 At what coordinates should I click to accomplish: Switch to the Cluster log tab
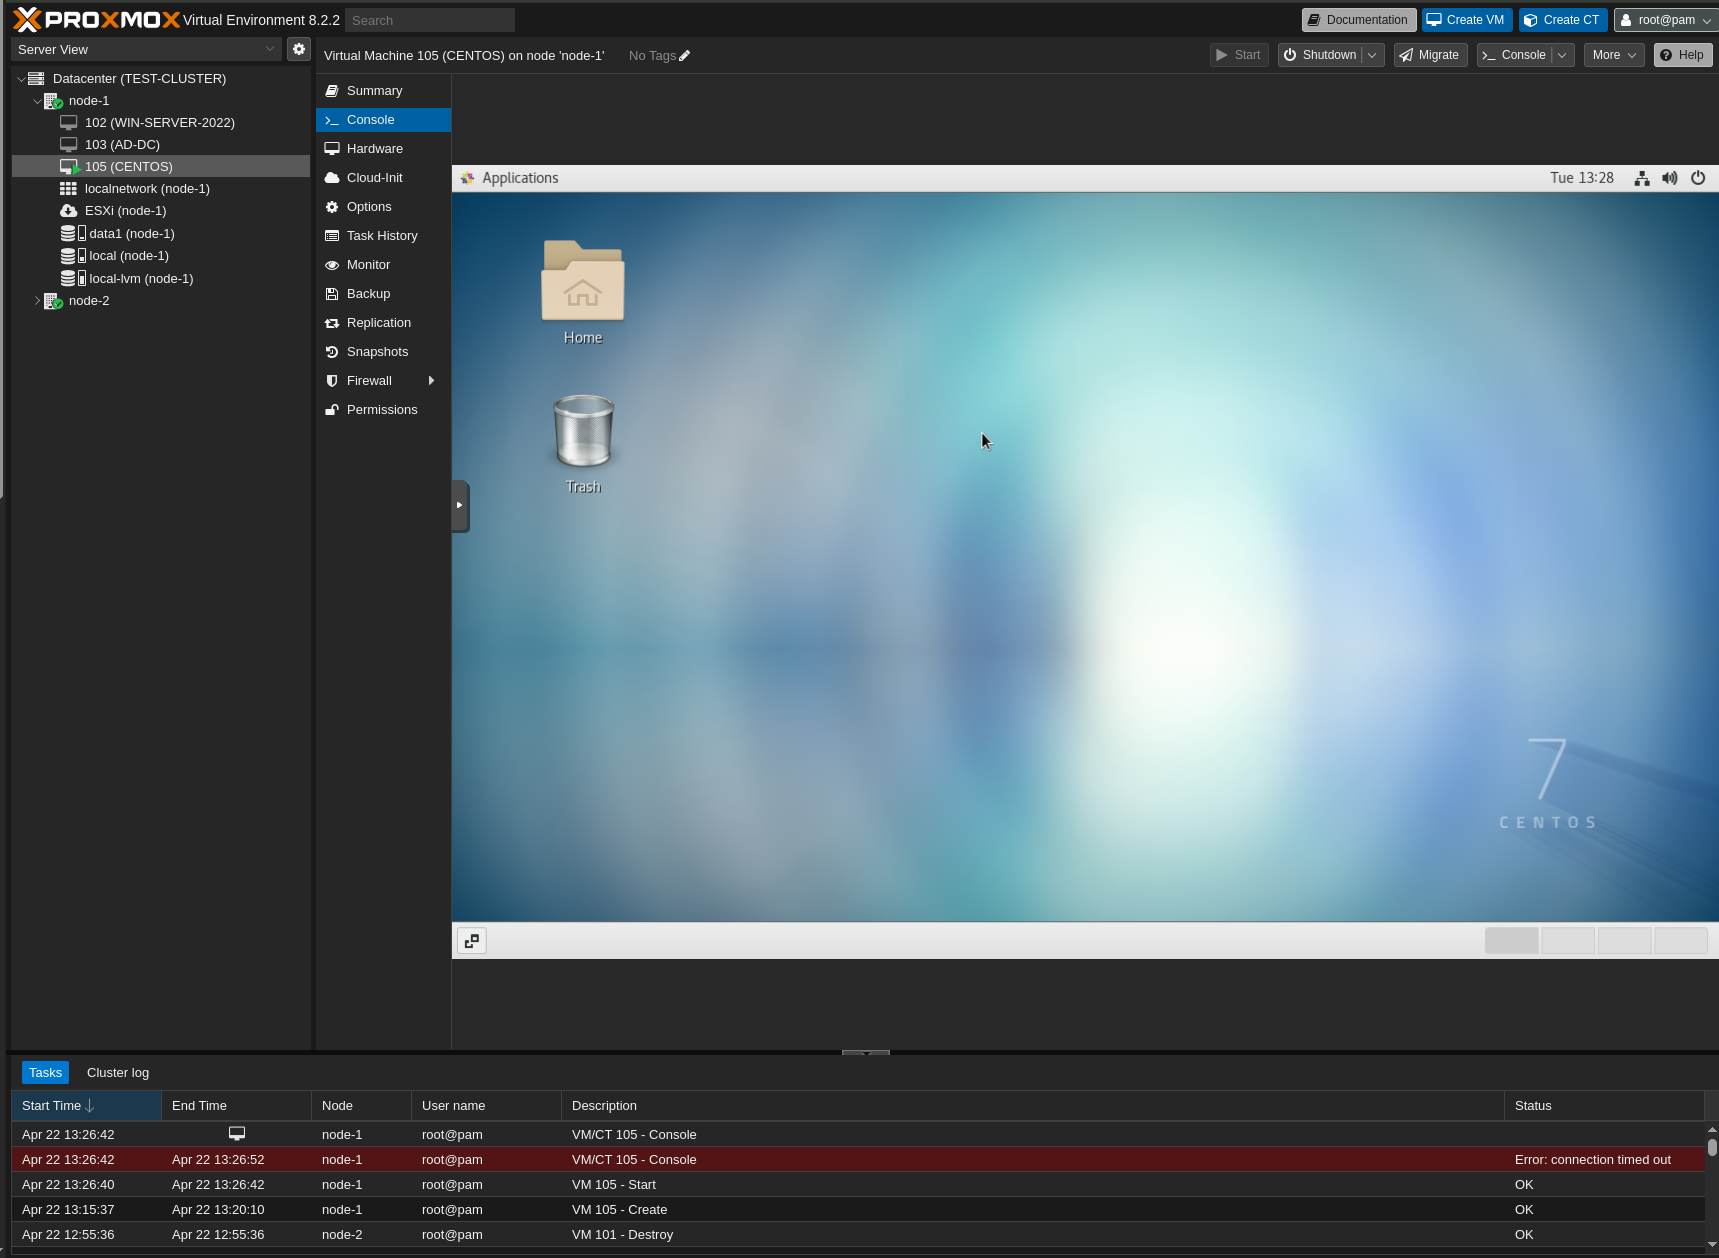pos(117,1072)
